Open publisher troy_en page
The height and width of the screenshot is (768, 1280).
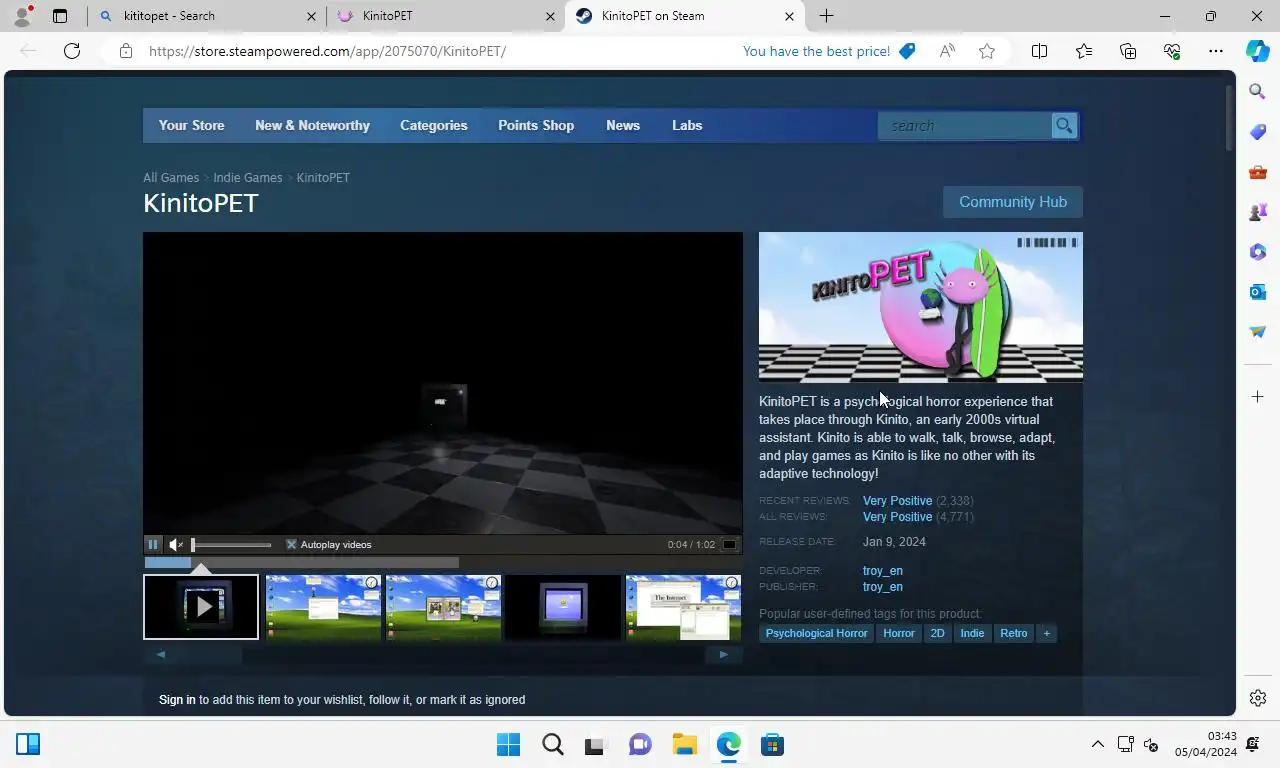coord(883,587)
